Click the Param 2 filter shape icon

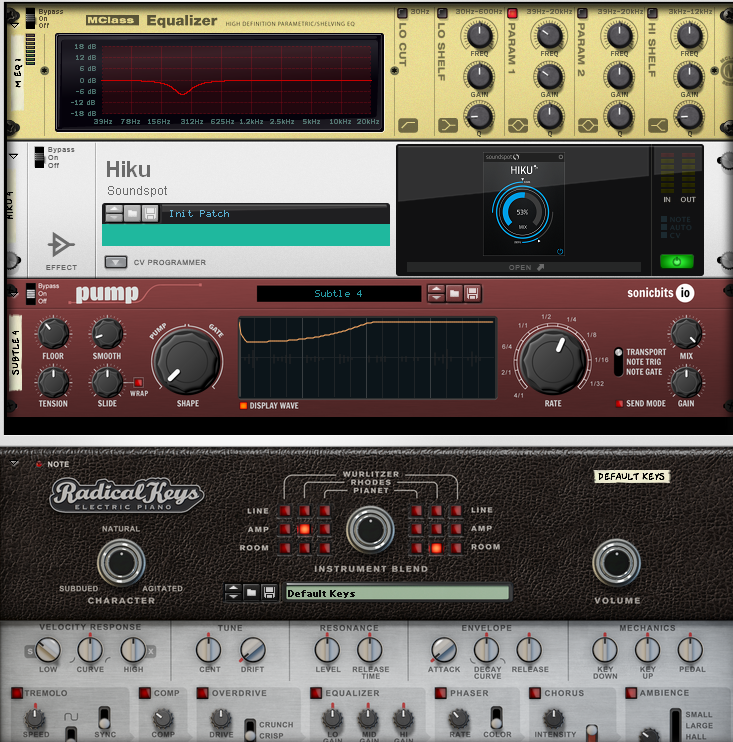tap(588, 125)
